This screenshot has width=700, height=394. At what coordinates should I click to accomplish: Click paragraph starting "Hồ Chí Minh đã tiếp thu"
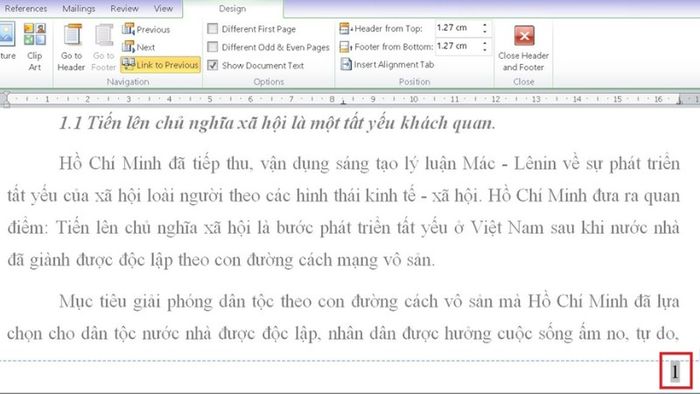pos(343,212)
